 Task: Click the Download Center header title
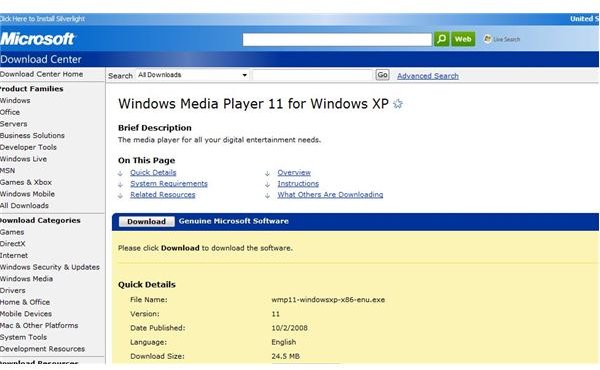pyautogui.click(x=41, y=60)
